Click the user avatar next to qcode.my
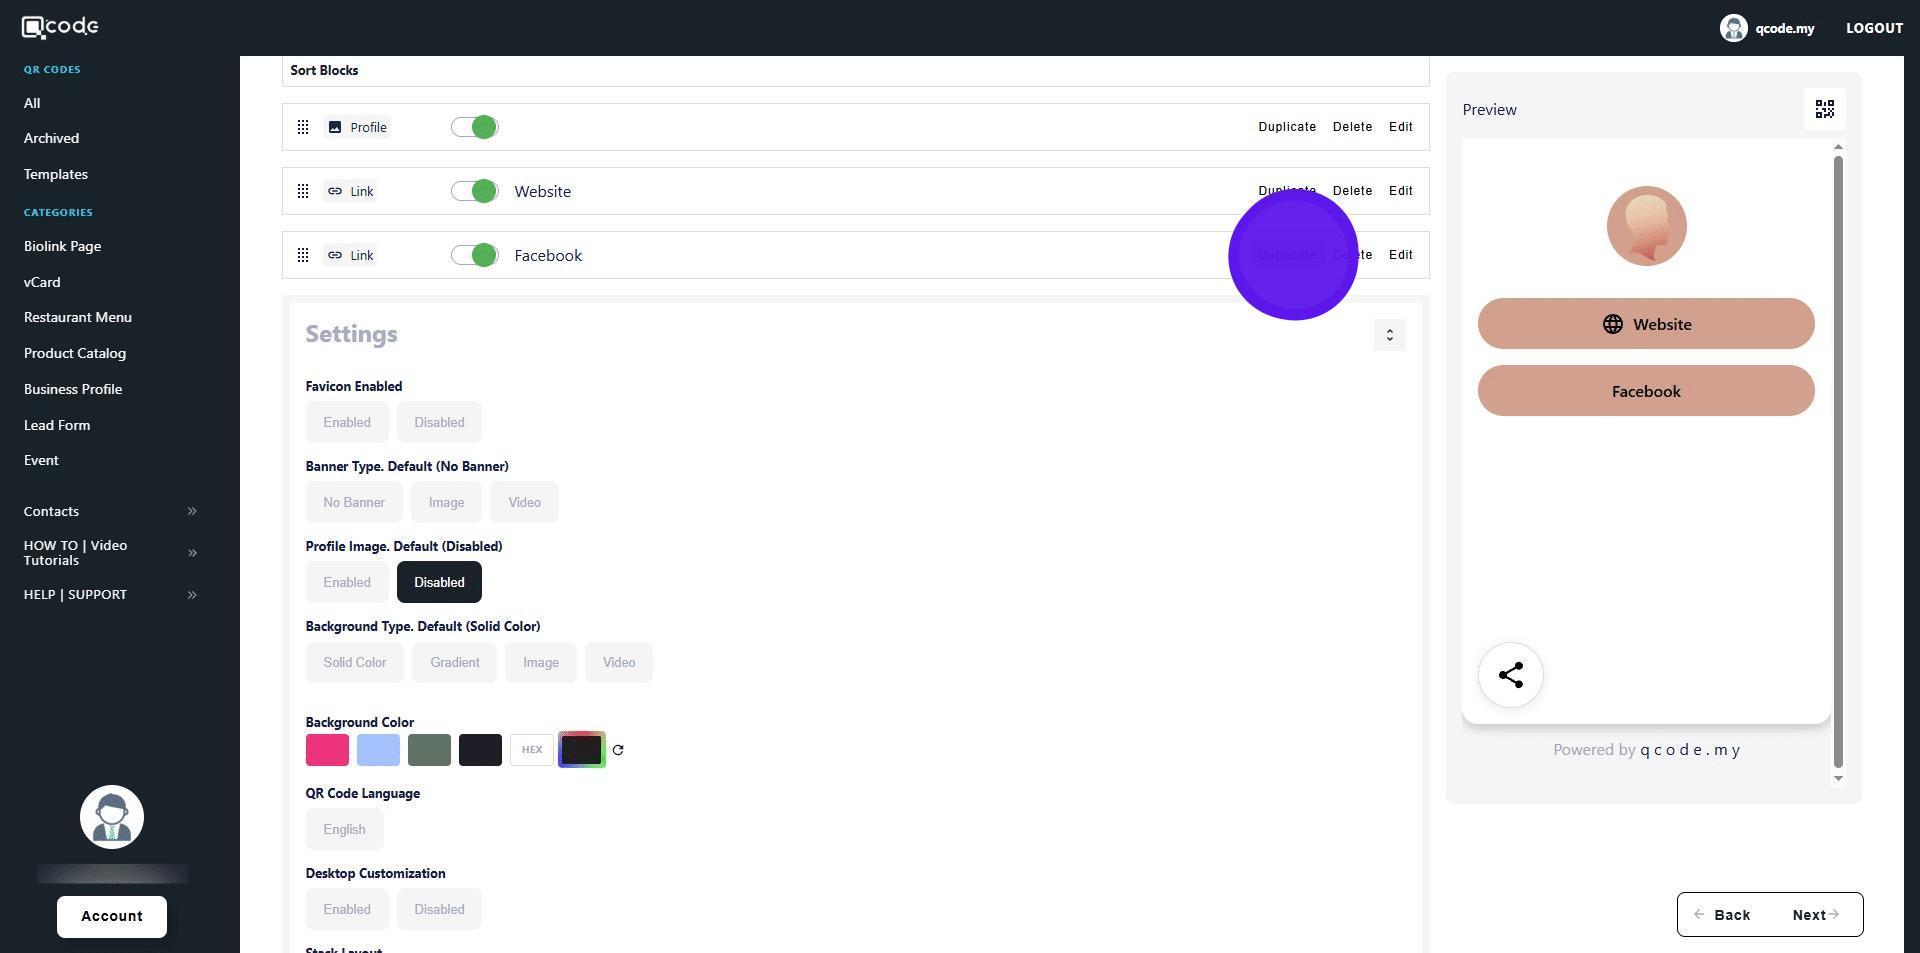 (x=1733, y=28)
